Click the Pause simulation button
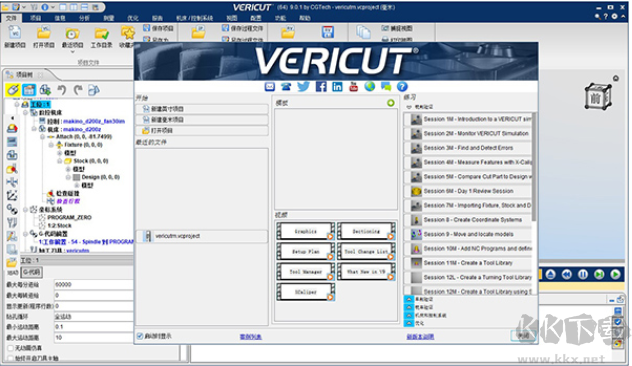632x366 pixels. [x=583, y=274]
